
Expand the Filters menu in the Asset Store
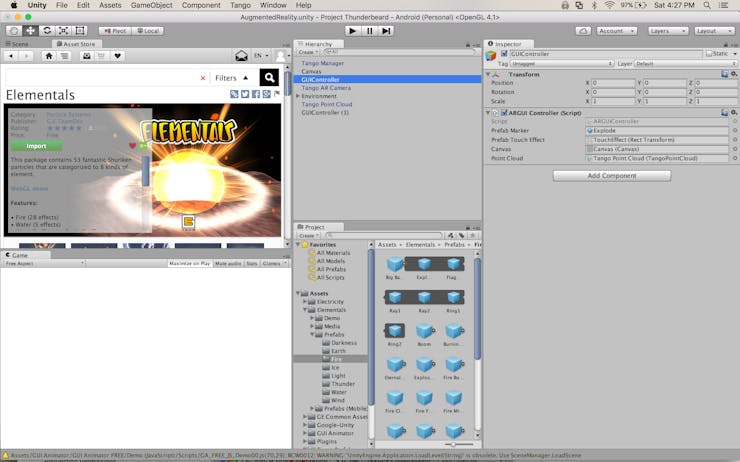[231, 78]
